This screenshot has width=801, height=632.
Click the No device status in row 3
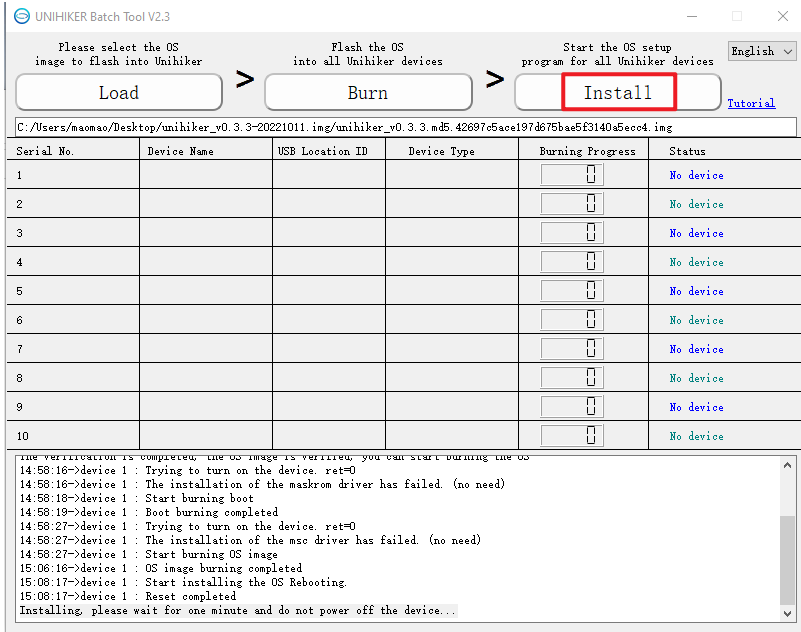tap(696, 233)
